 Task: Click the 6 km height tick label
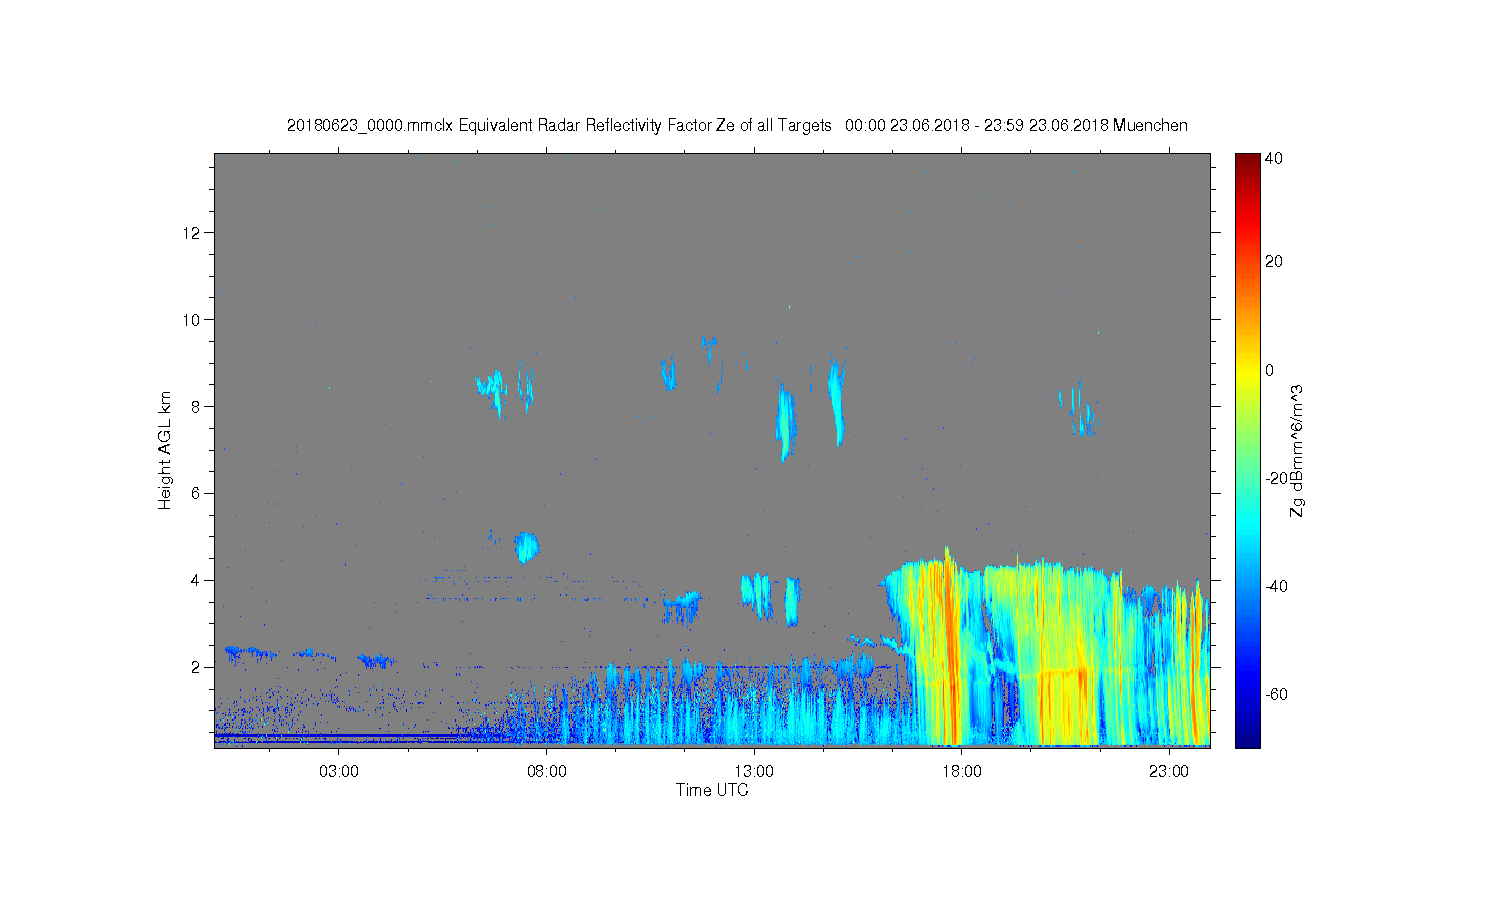click(197, 493)
